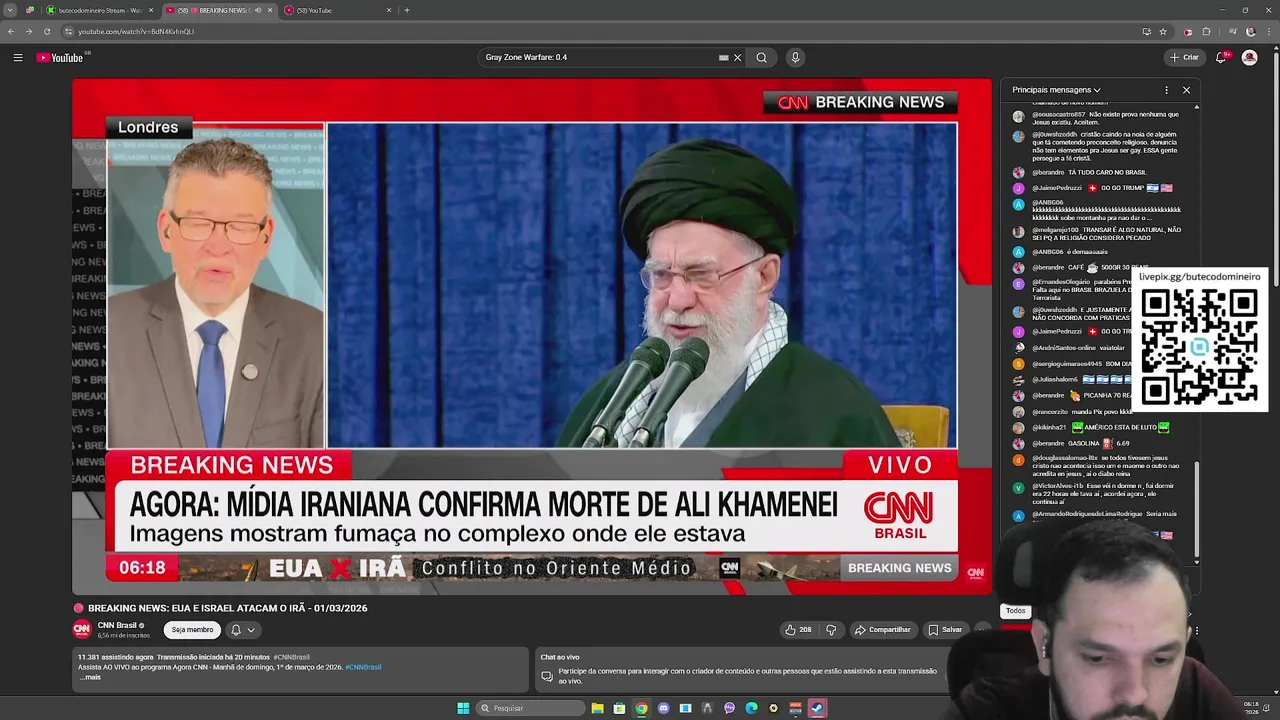
Task: Clear the search text with X
Action: pyautogui.click(x=738, y=57)
